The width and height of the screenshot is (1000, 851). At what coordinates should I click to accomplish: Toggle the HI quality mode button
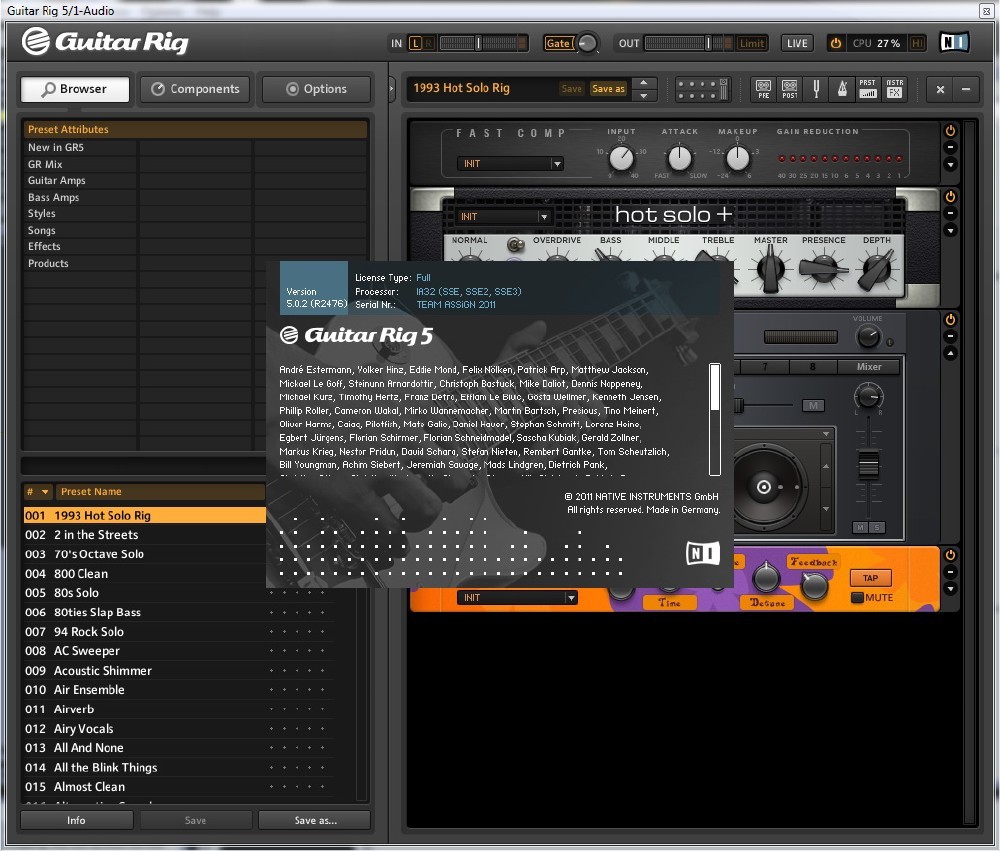coord(918,43)
